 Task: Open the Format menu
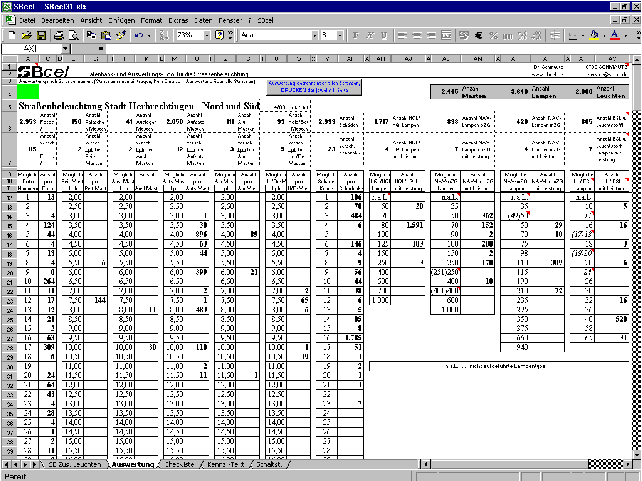click(151, 20)
